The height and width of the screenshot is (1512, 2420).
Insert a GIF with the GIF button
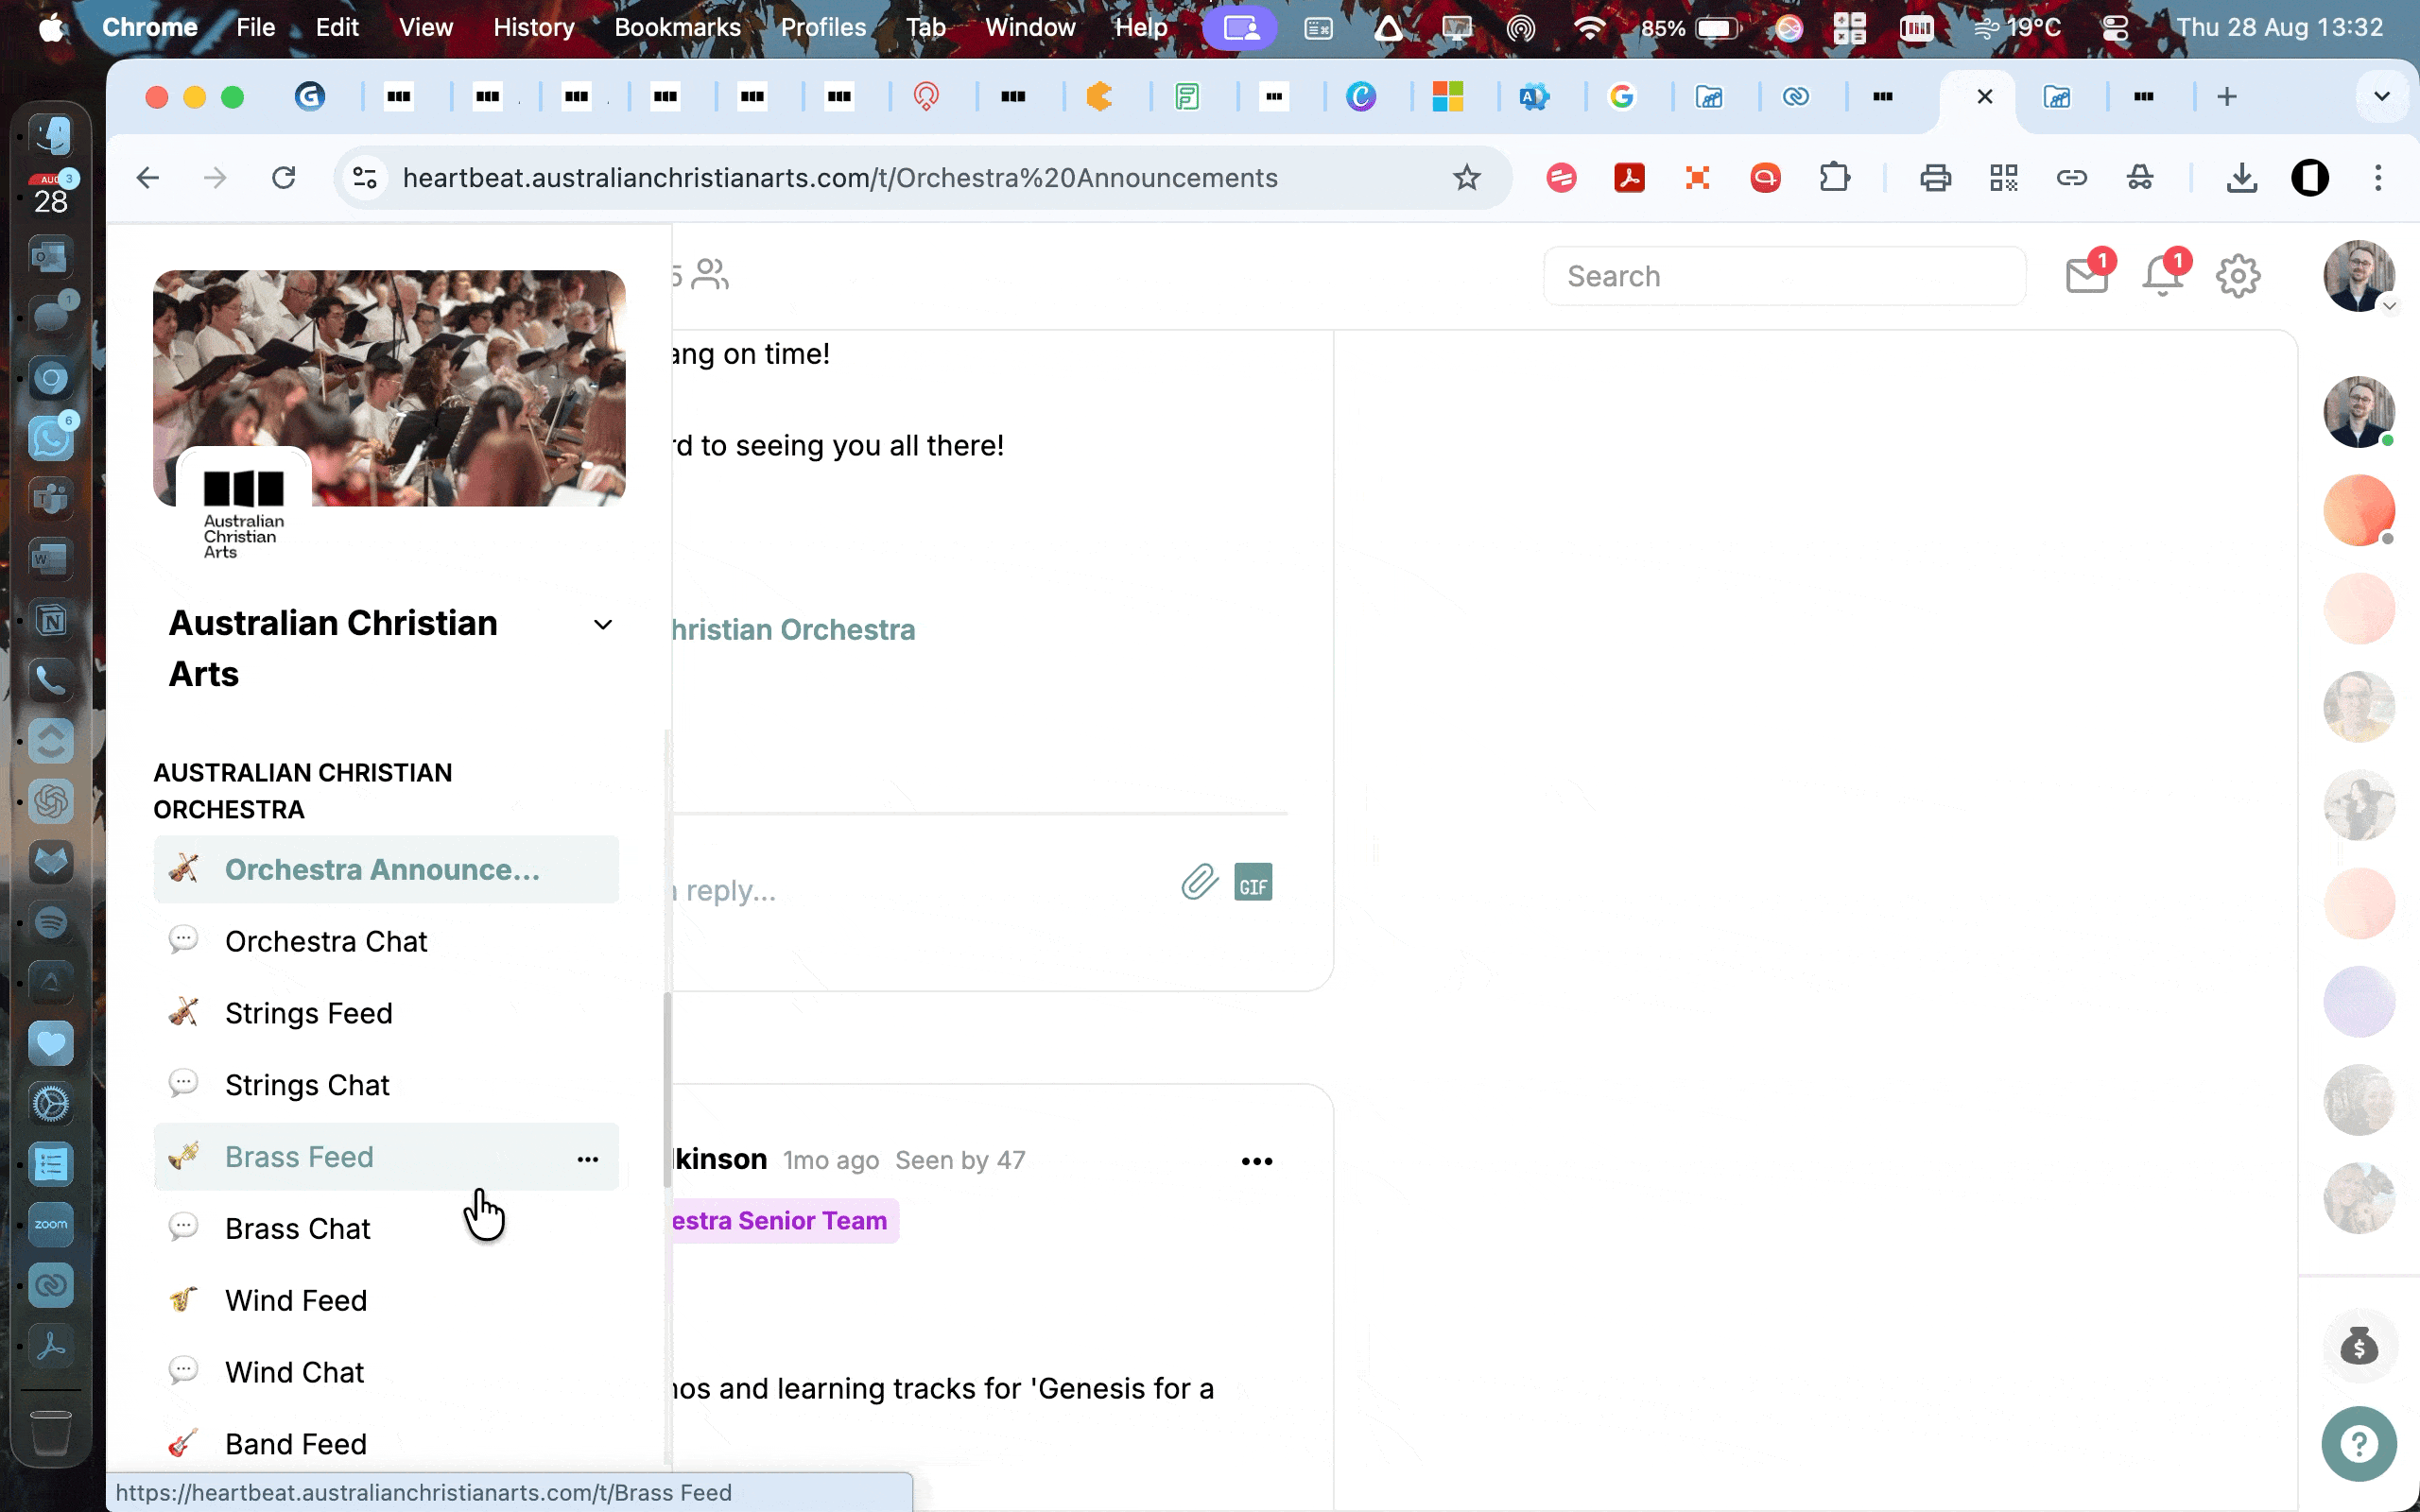point(1253,882)
